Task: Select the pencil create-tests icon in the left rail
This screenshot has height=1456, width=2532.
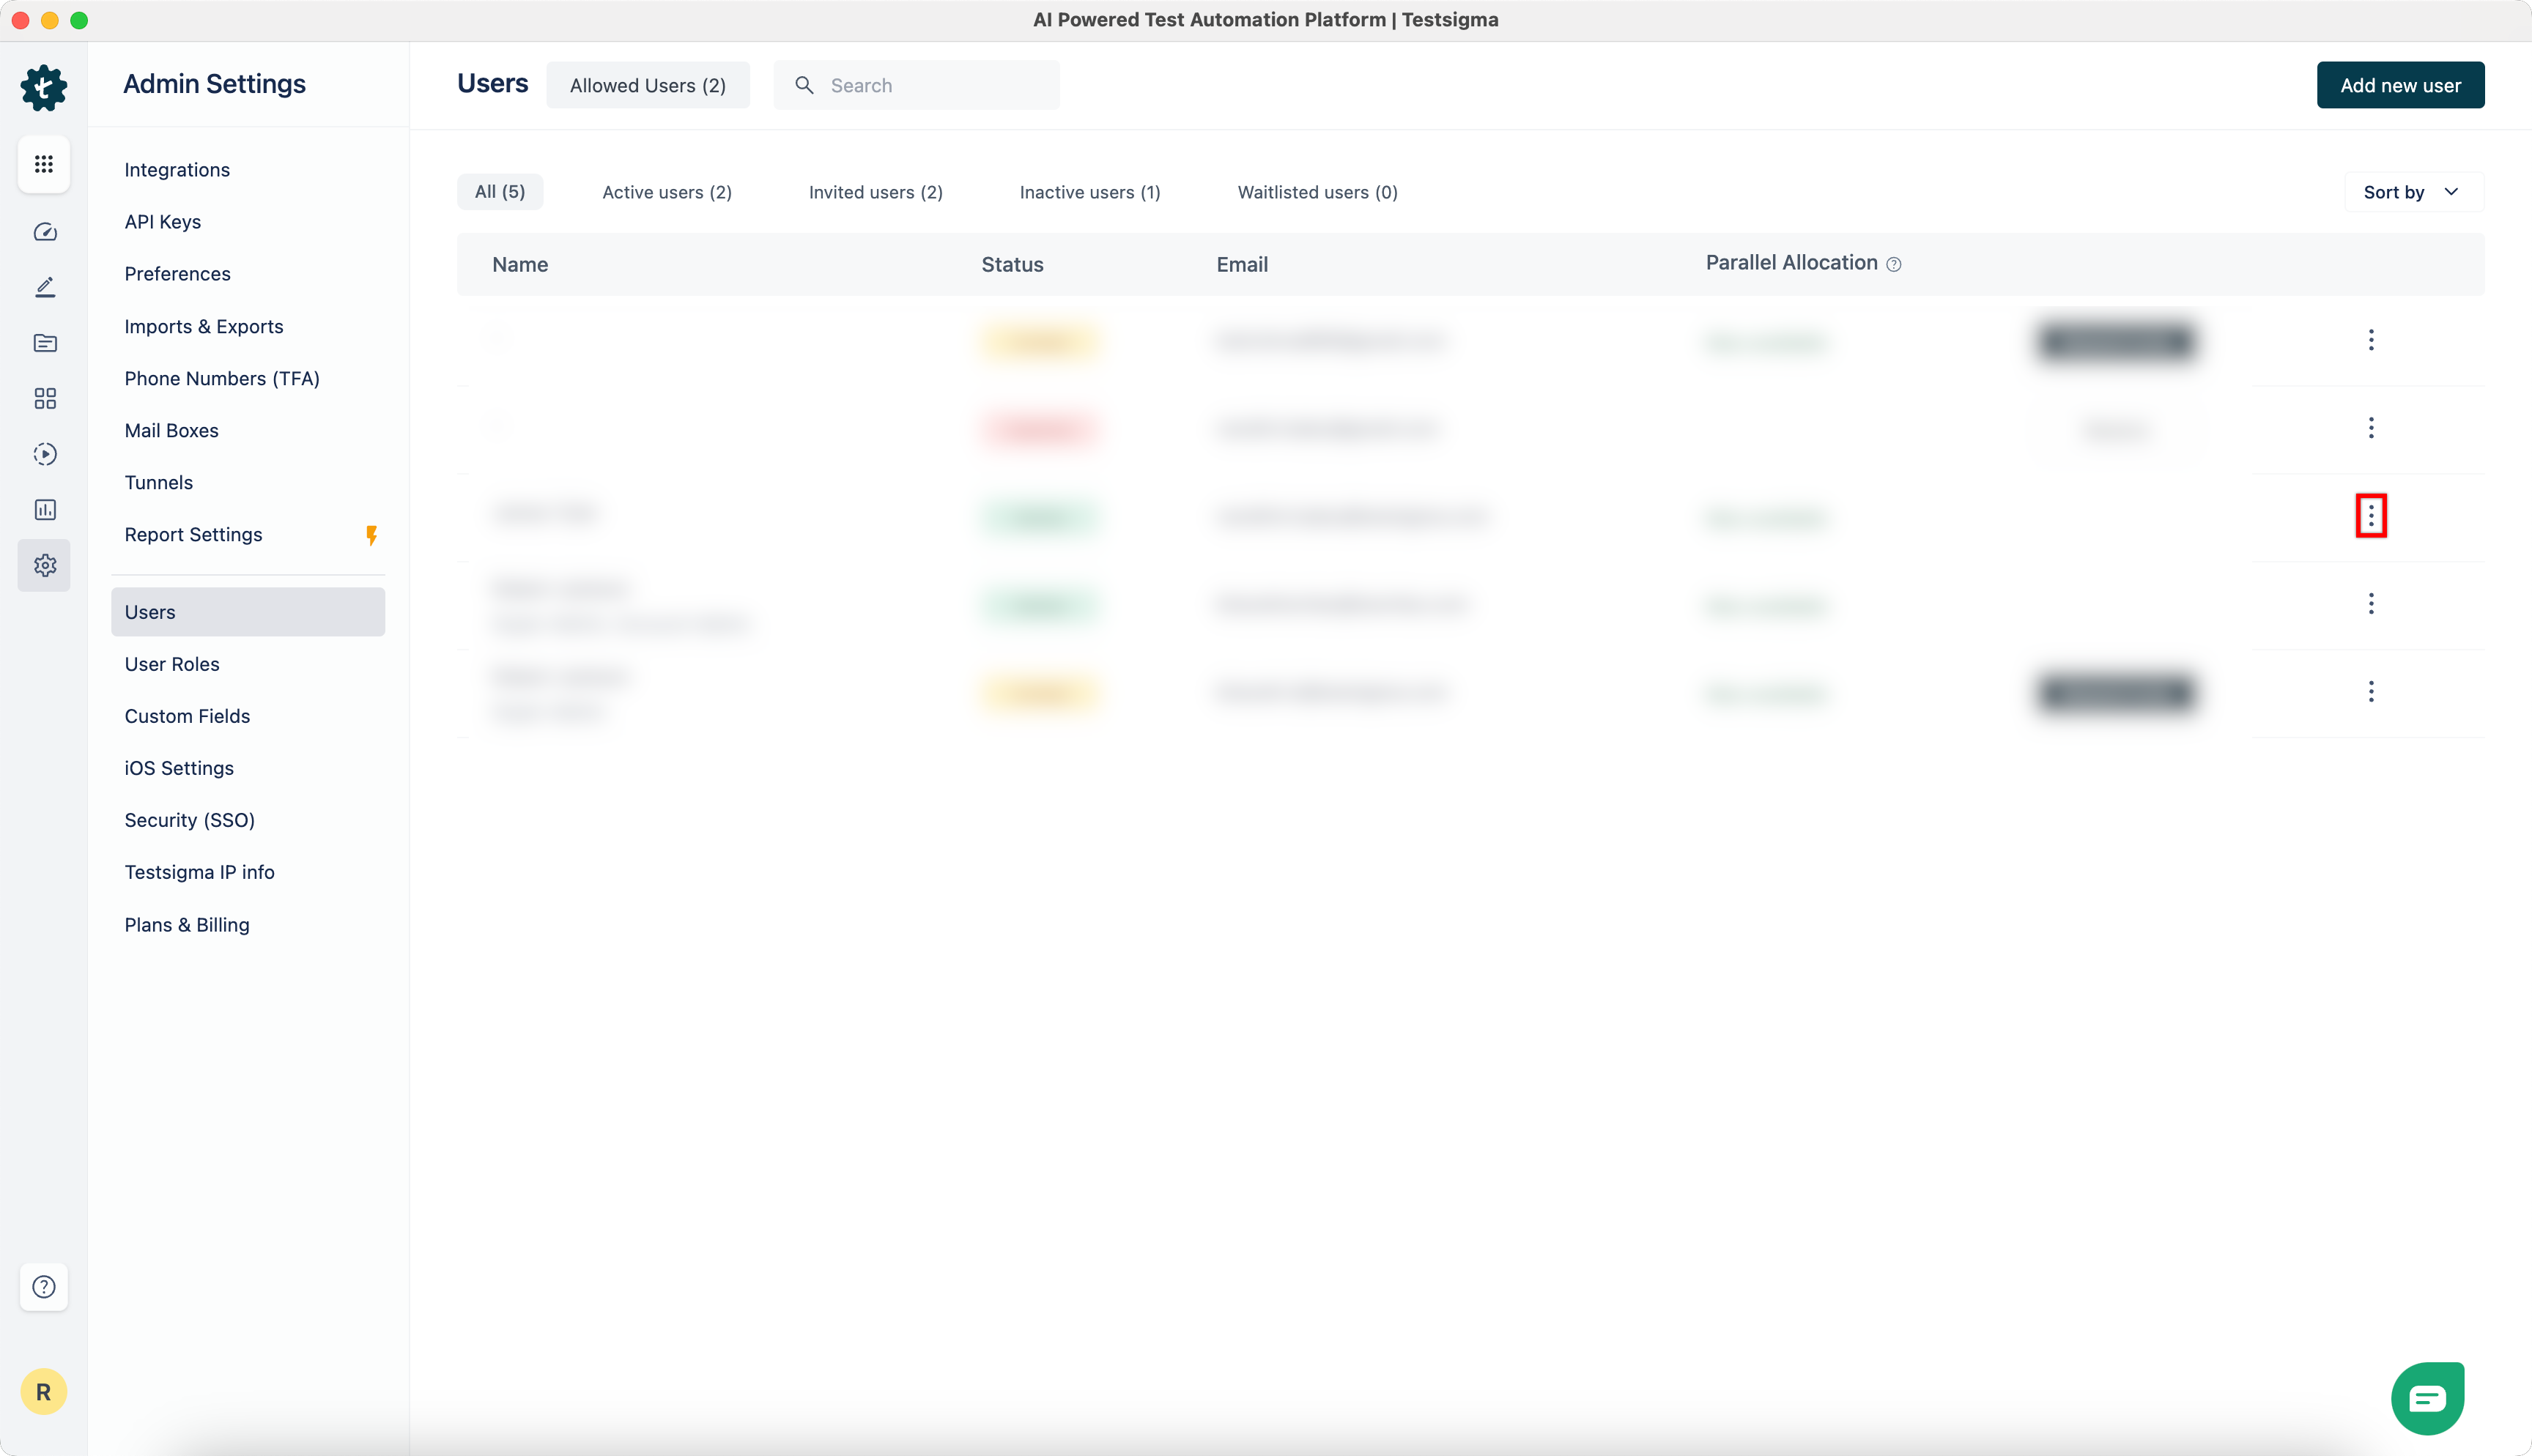Action: (x=45, y=288)
